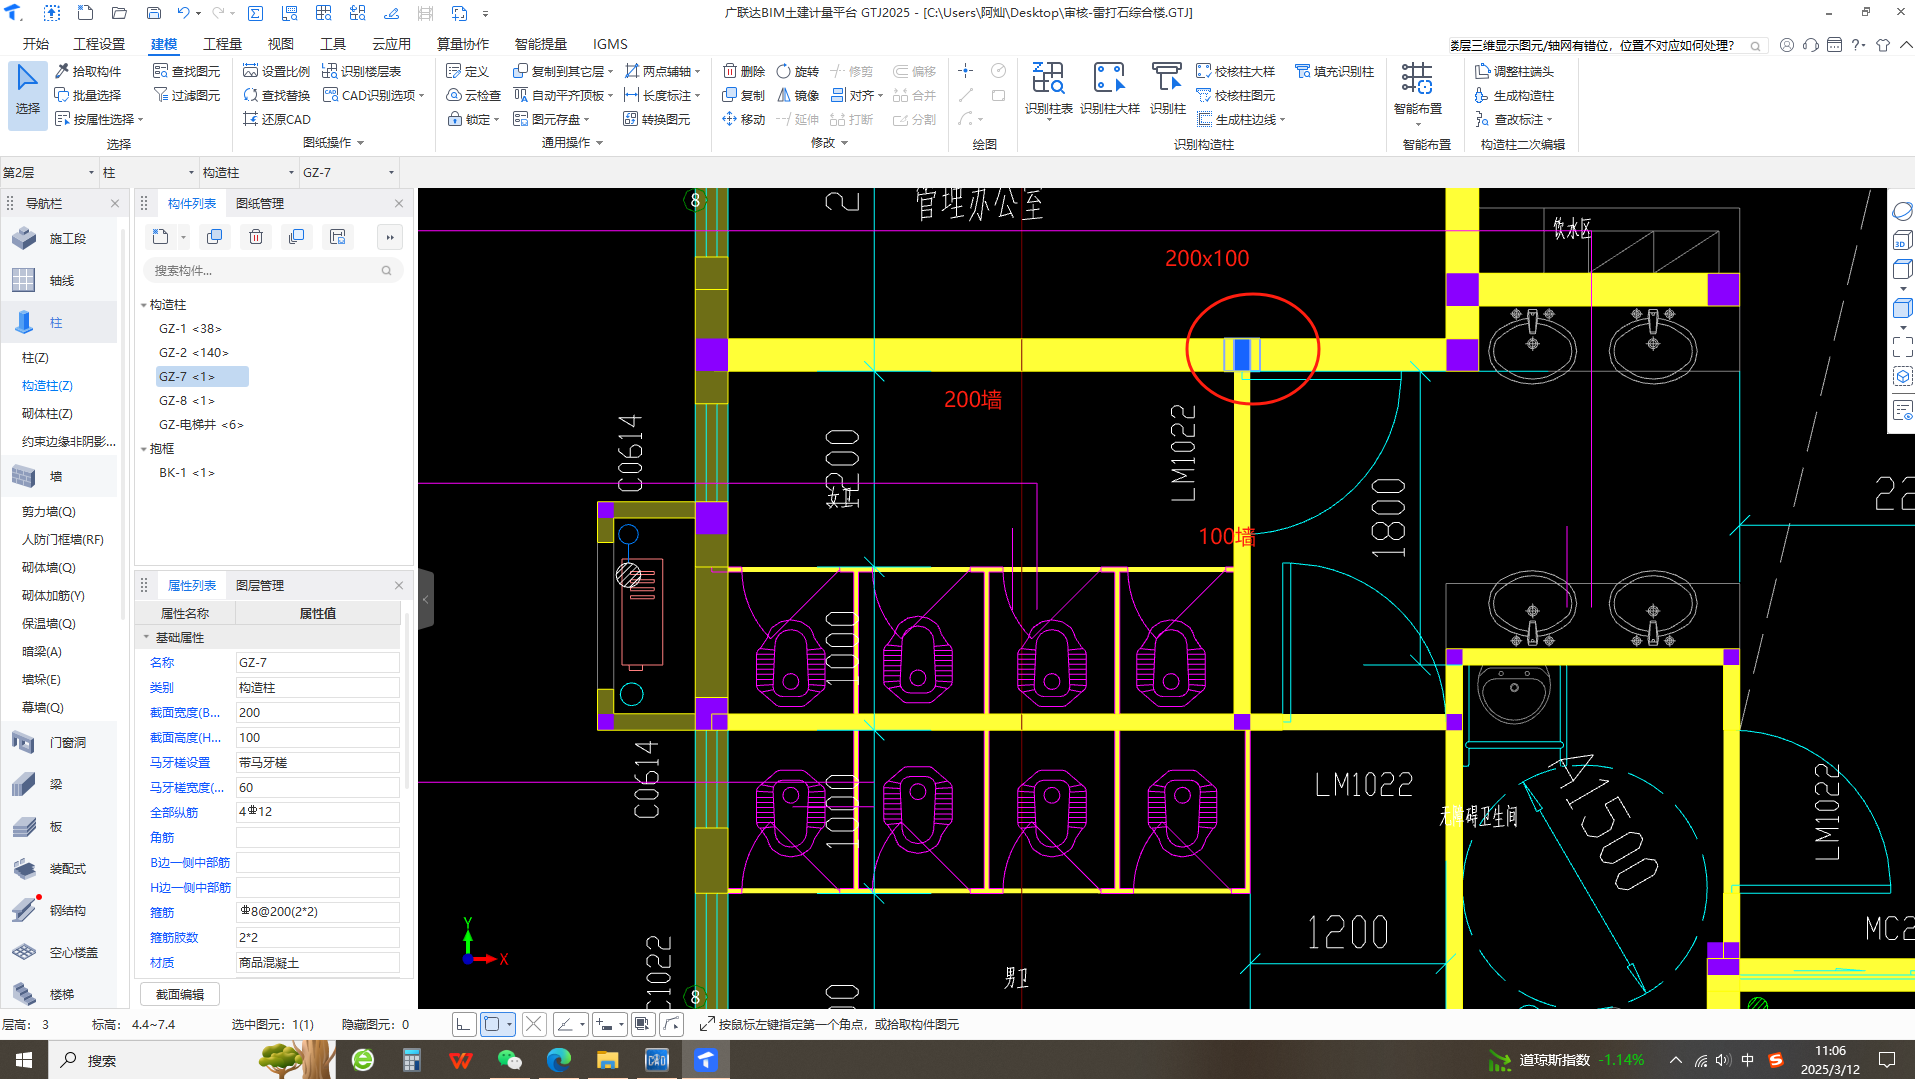Click 还原CAD tool
Image resolution: width=1915 pixels, height=1079 pixels.
pos(277,119)
